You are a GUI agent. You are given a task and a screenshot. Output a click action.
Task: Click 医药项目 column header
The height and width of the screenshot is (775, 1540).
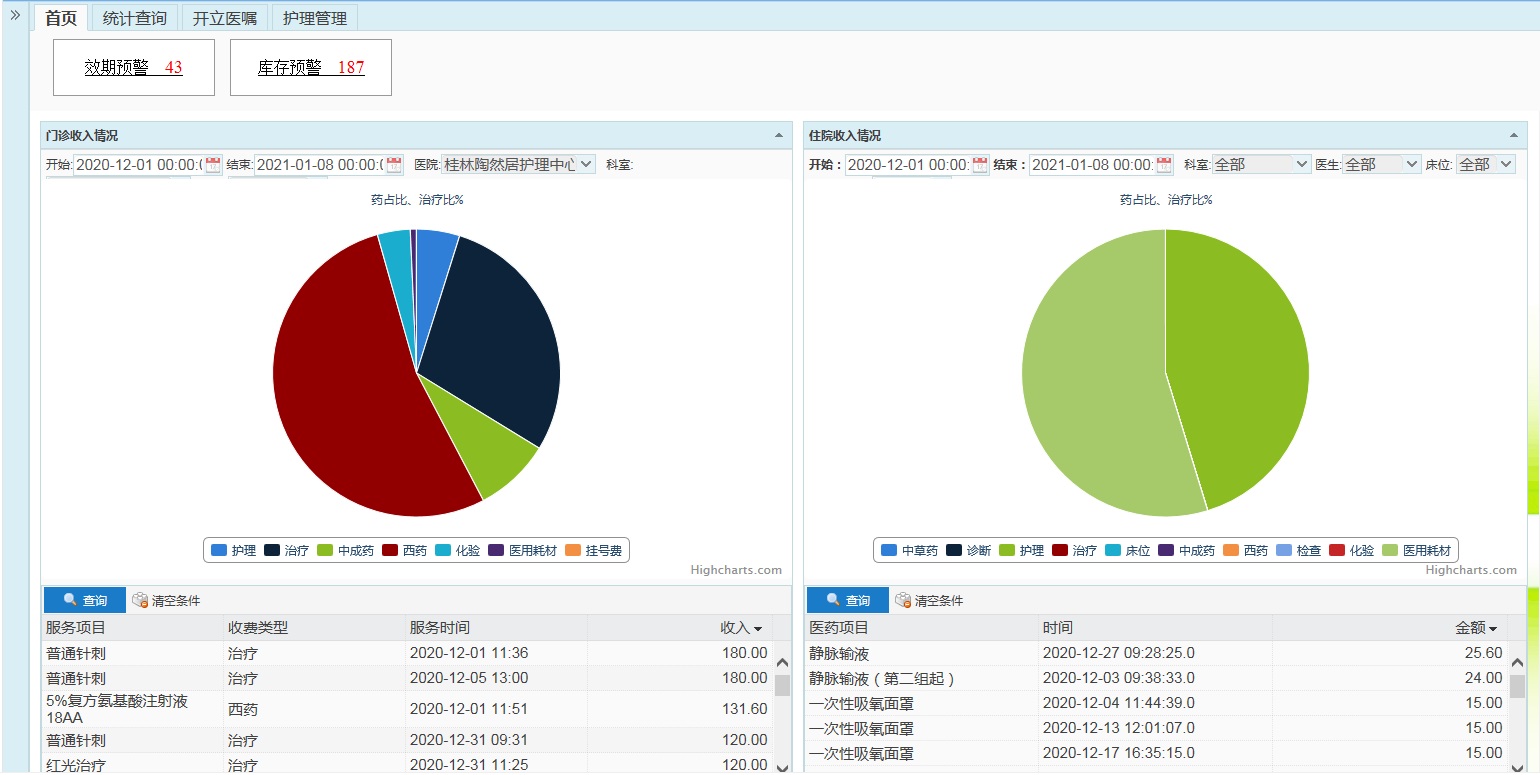click(x=922, y=628)
